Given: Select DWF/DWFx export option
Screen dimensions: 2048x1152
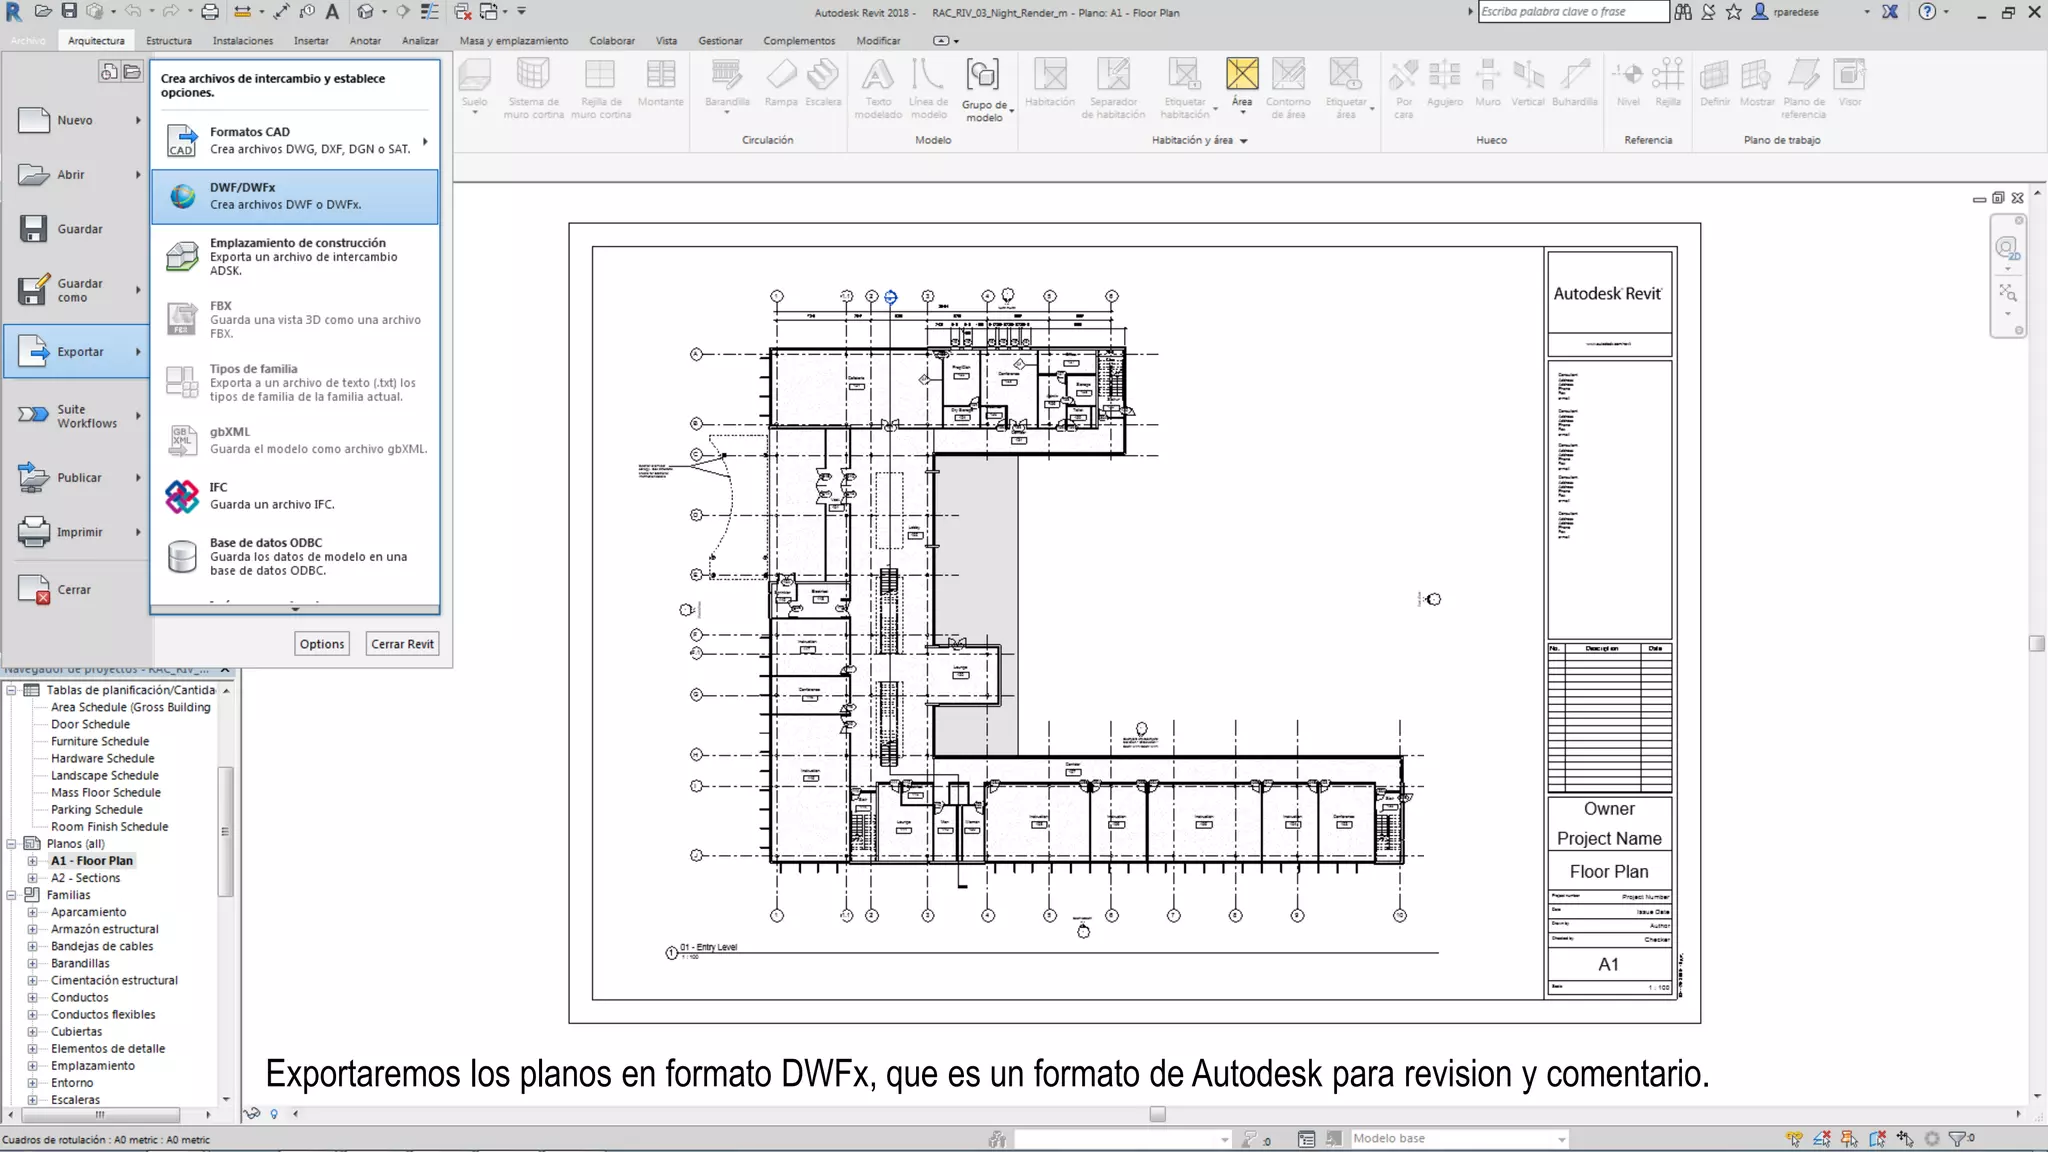Looking at the screenshot, I should click(294, 196).
